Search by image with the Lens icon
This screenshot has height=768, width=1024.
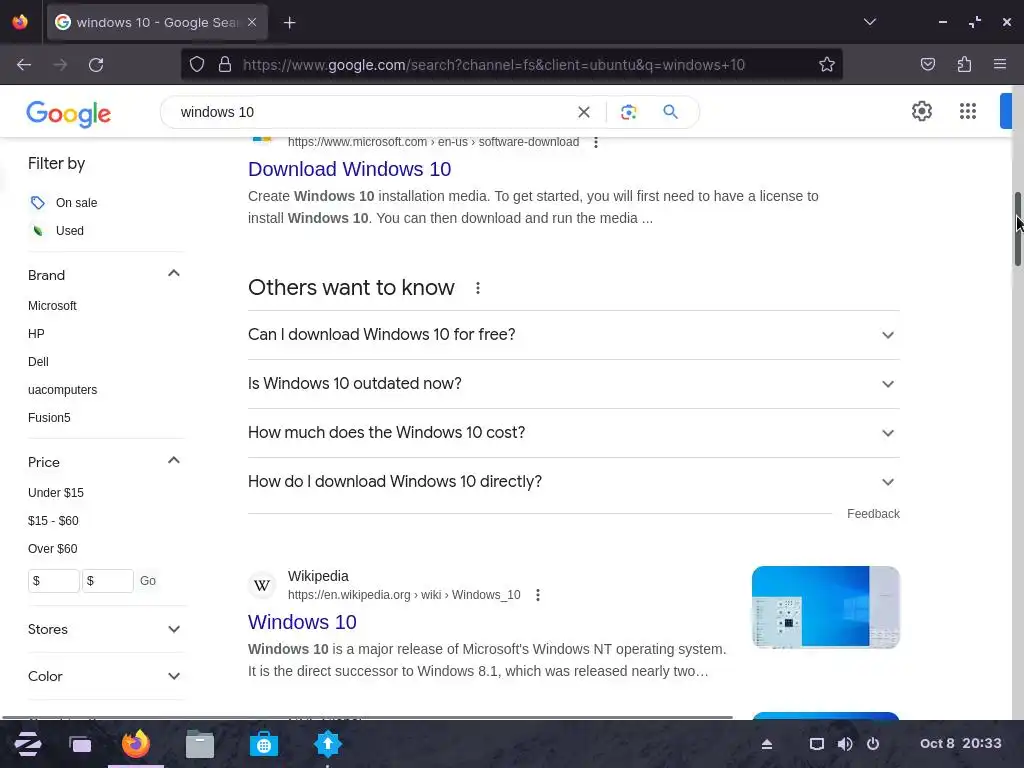point(628,112)
